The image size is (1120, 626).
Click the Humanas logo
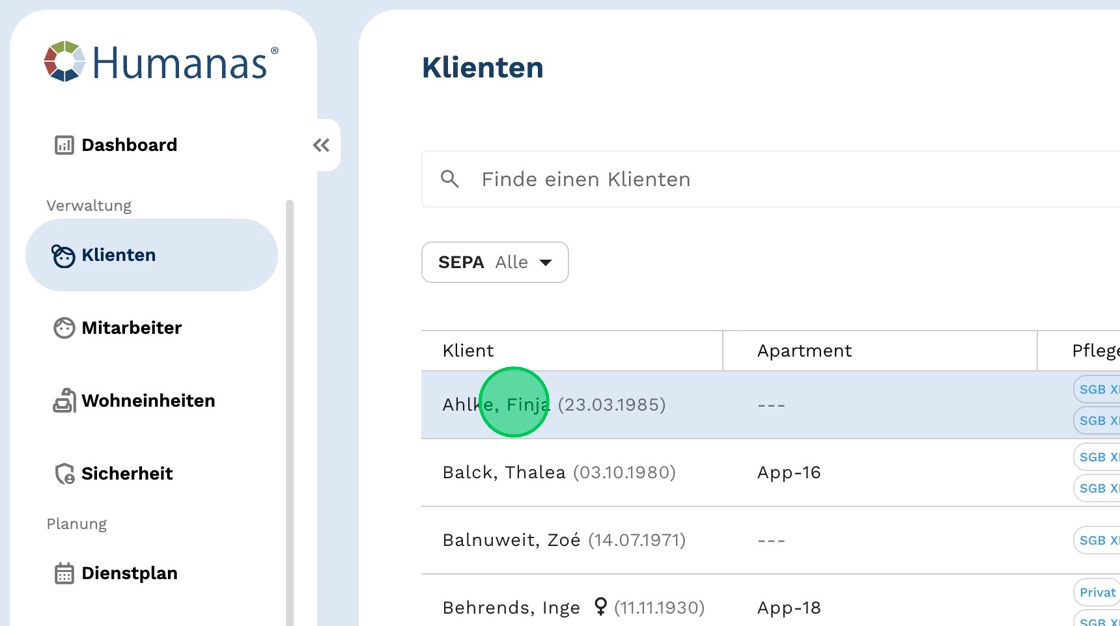pyautogui.click(x=161, y=62)
